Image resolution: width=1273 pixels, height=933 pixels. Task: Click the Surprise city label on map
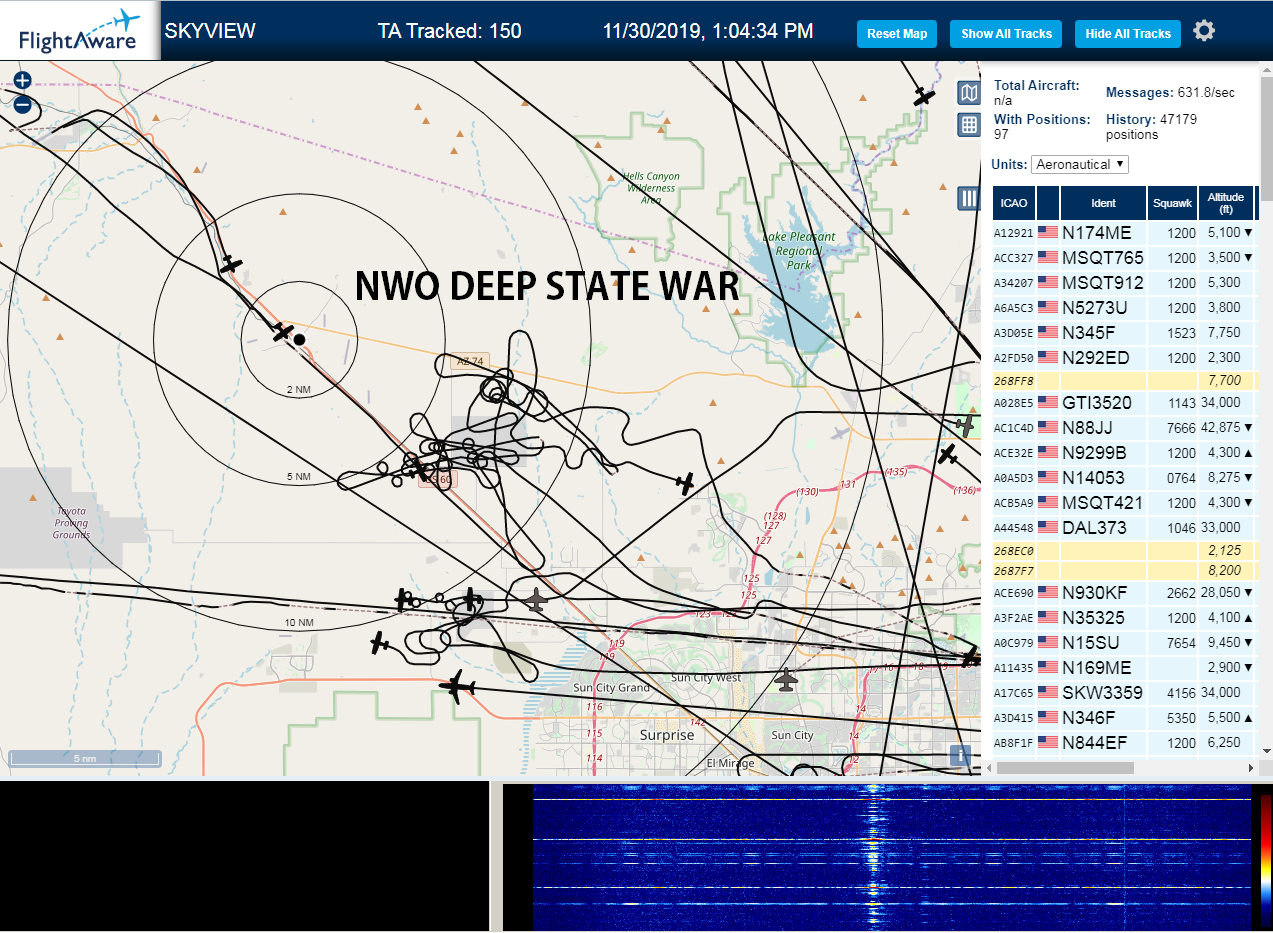coord(667,735)
